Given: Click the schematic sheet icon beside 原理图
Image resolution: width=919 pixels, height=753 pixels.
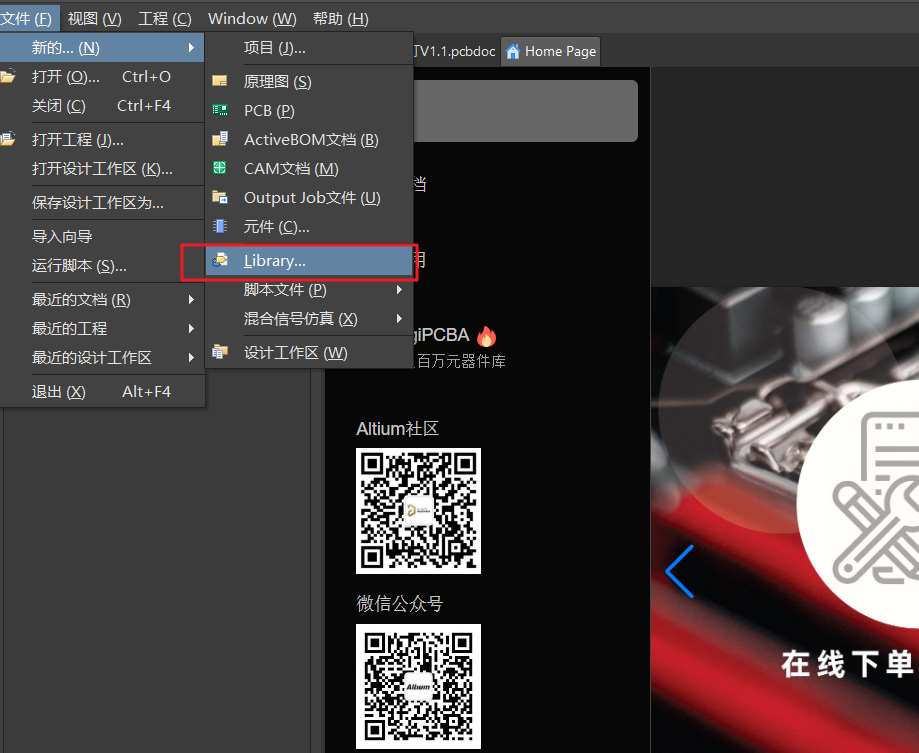Looking at the screenshot, I should 220,81.
